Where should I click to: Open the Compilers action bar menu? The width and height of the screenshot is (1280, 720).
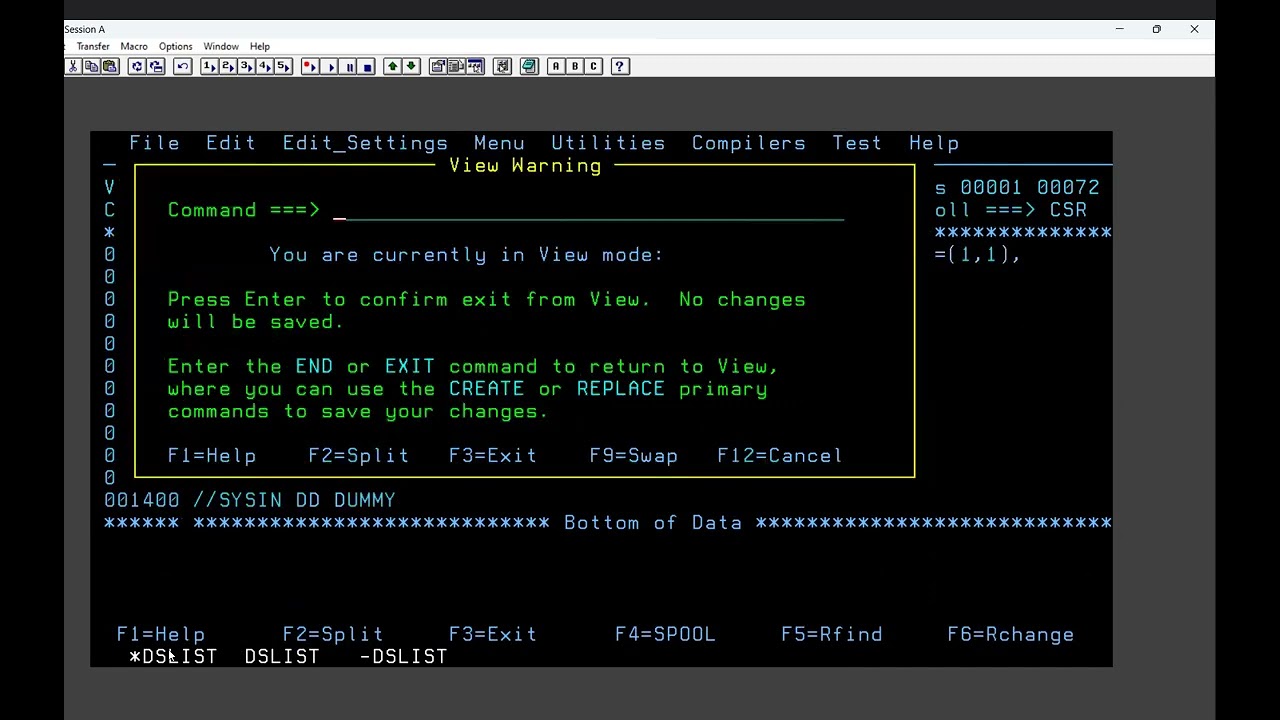tap(749, 143)
